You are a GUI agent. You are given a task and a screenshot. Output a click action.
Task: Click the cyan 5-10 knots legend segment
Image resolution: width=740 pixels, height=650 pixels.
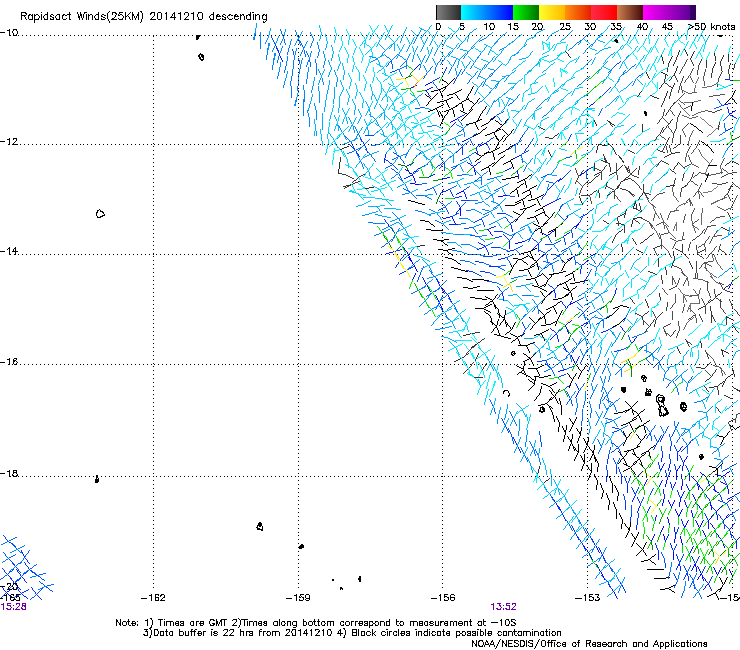474,12
